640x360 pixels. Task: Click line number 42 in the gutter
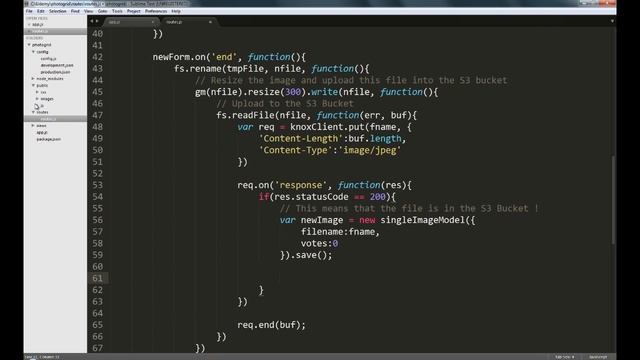98,57
